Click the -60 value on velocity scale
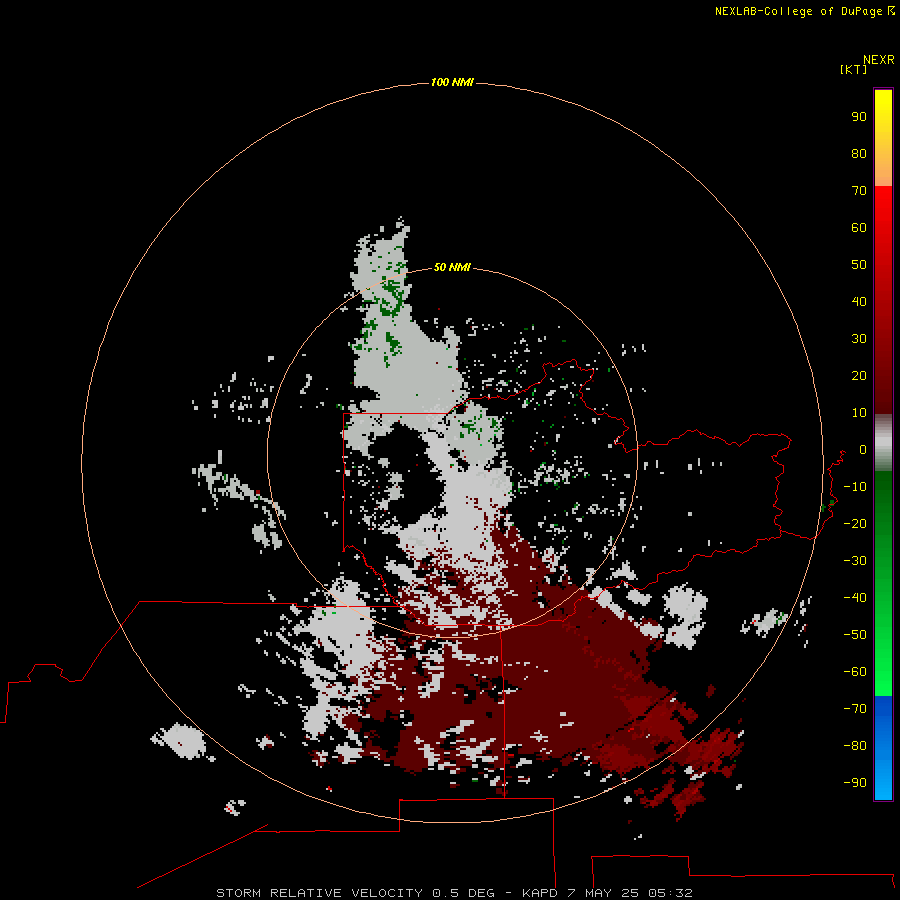This screenshot has width=900, height=900. coord(855,672)
